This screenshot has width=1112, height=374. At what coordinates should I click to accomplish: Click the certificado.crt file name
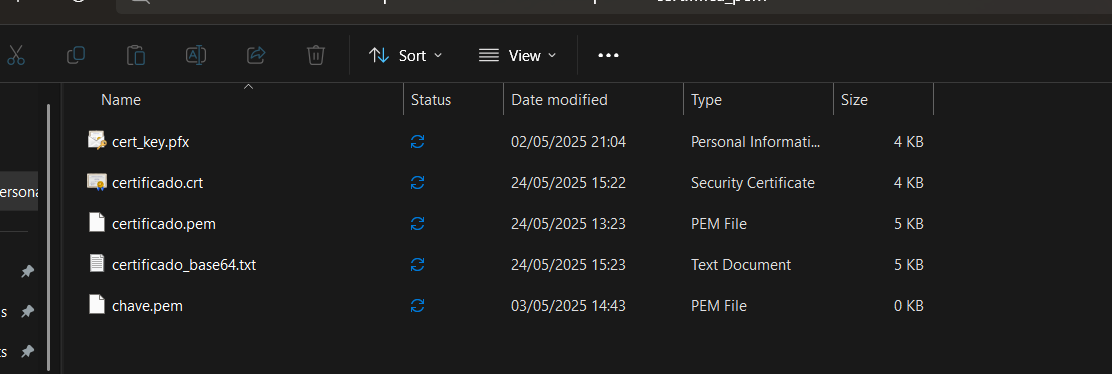coord(157,183)
